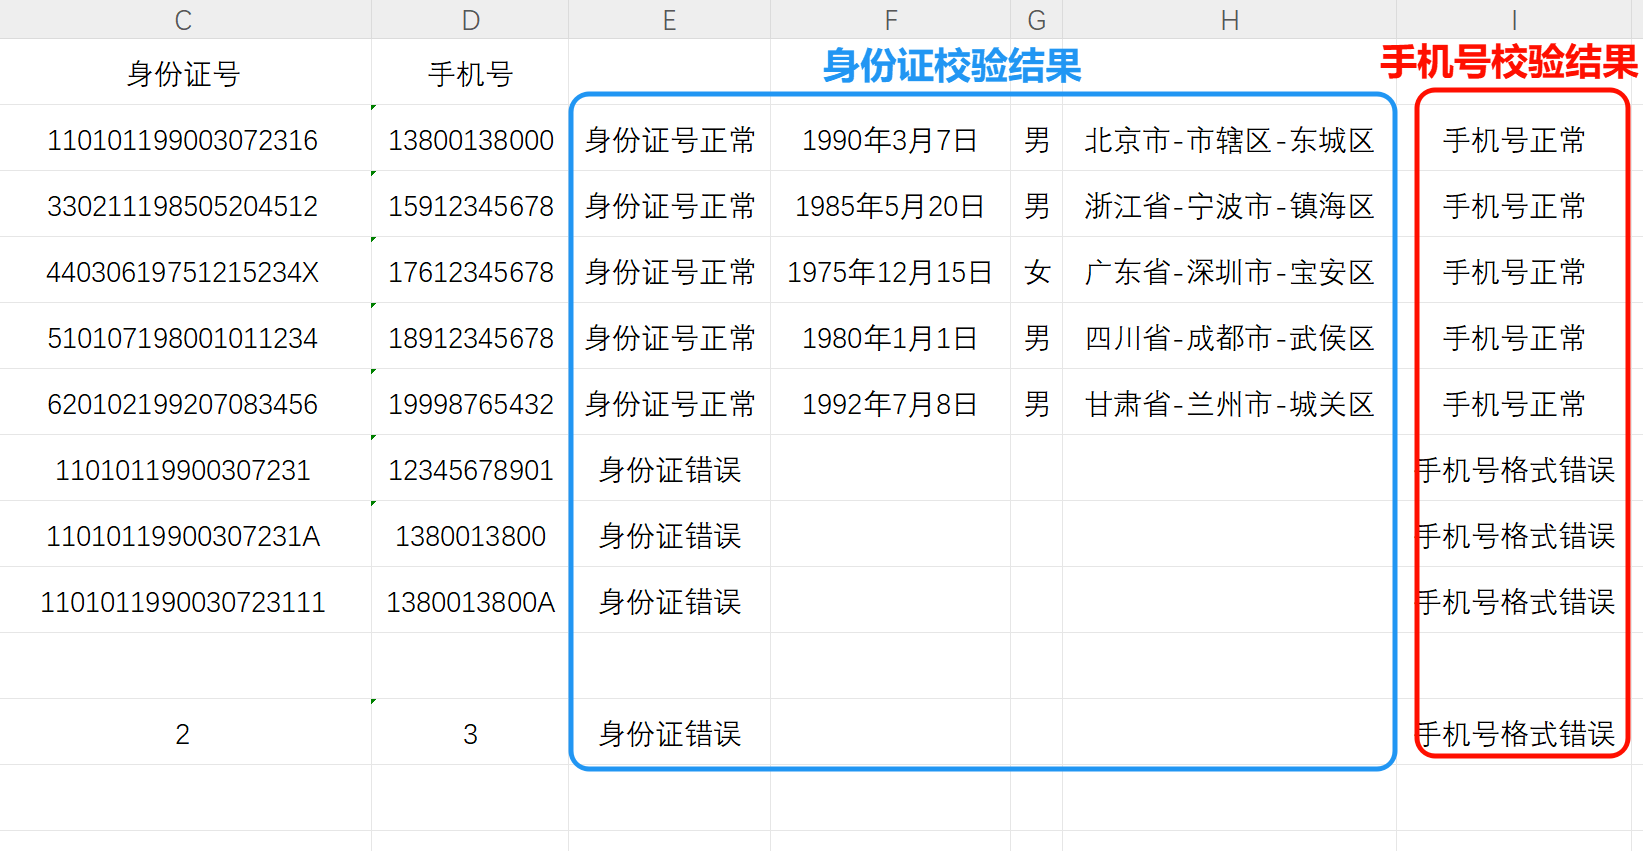Select ID cell 110101199003072316

(183, 139)
